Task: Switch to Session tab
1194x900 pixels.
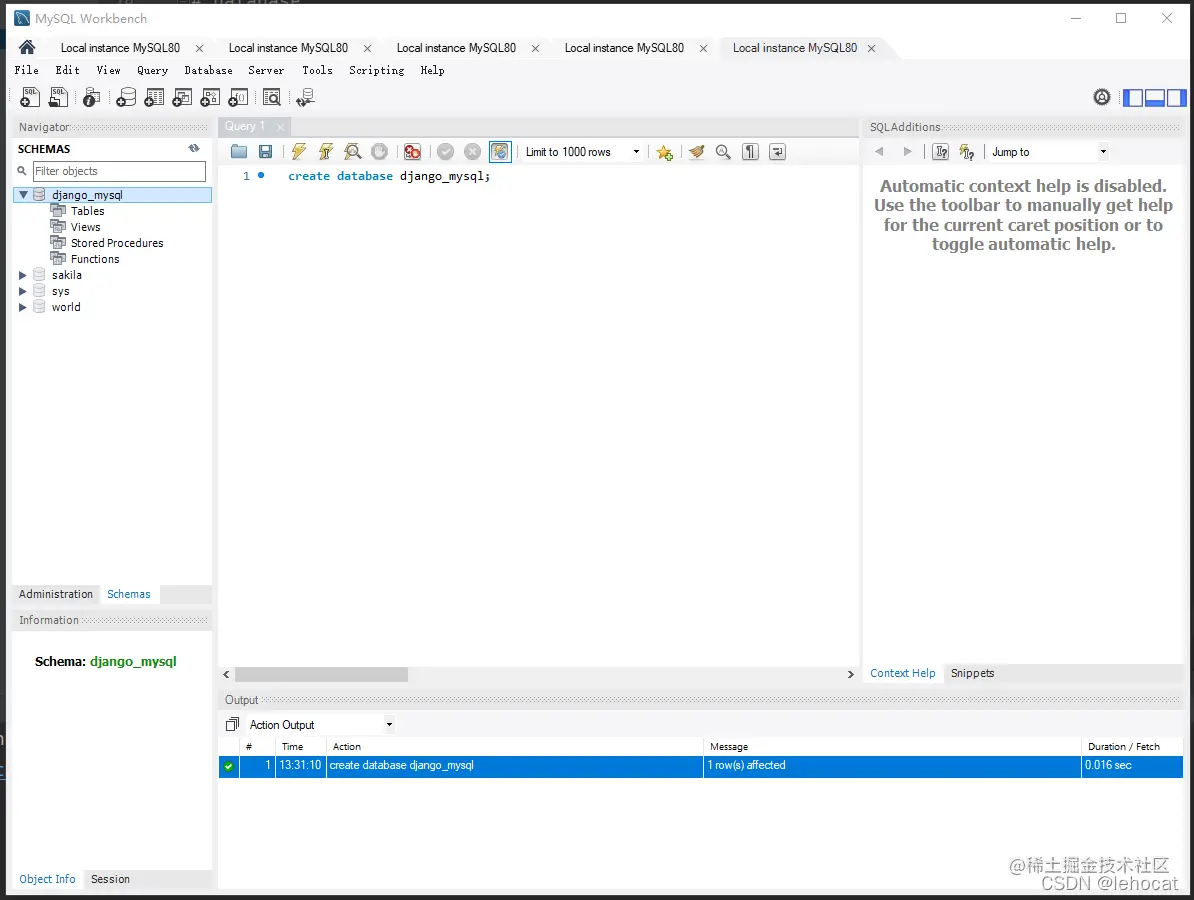Action: click(110, 879)
